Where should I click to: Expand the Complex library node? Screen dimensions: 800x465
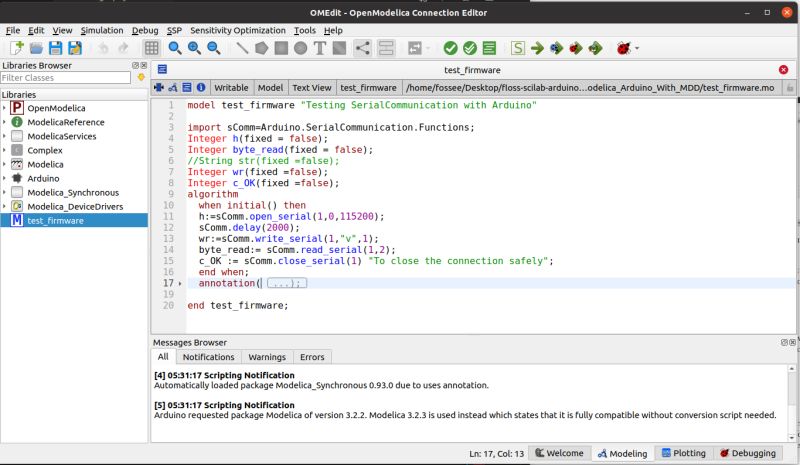4,150
